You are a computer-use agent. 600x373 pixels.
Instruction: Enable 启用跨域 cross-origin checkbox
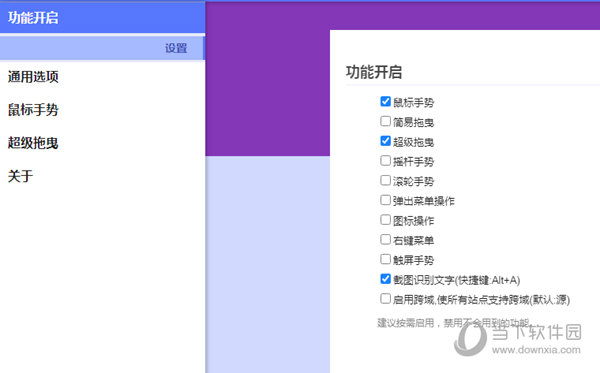click(x=385, y=299)
